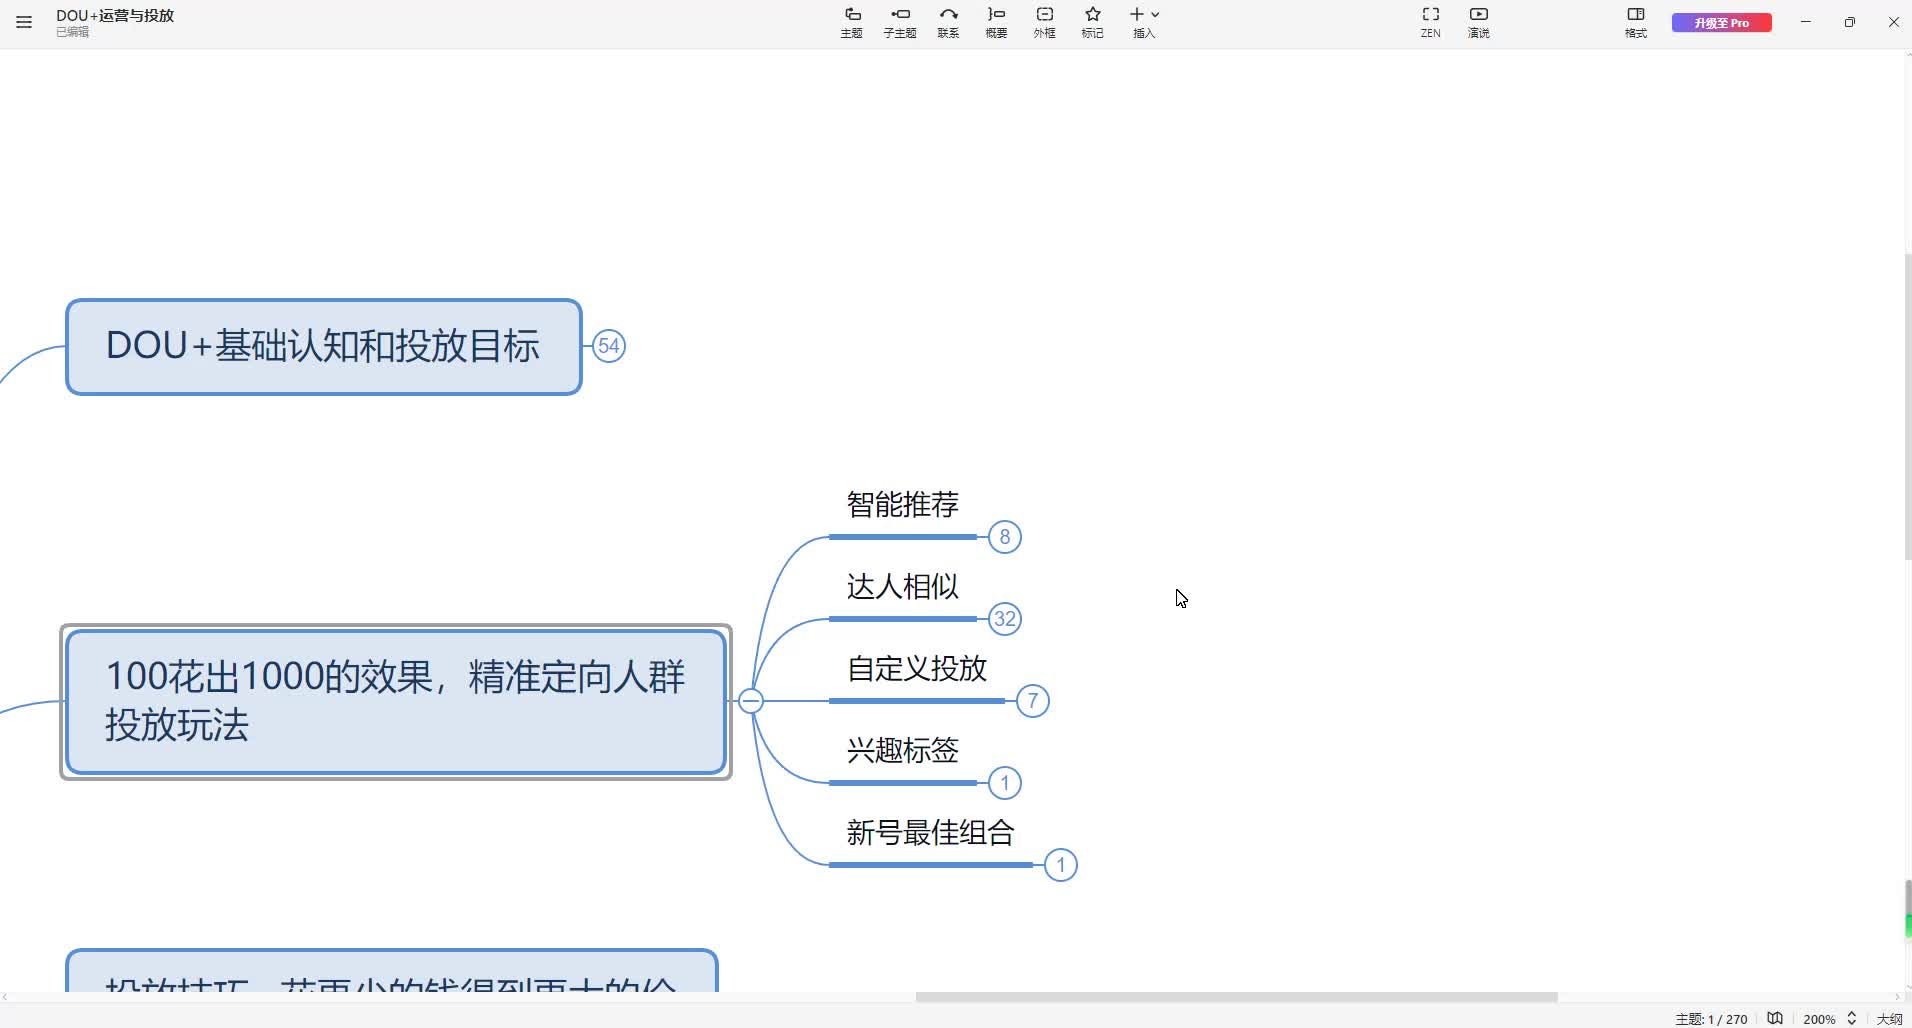Select the 智能推荐 subtopic
This screenshot has width=1912, height=1028.
(x=903, y=505)
